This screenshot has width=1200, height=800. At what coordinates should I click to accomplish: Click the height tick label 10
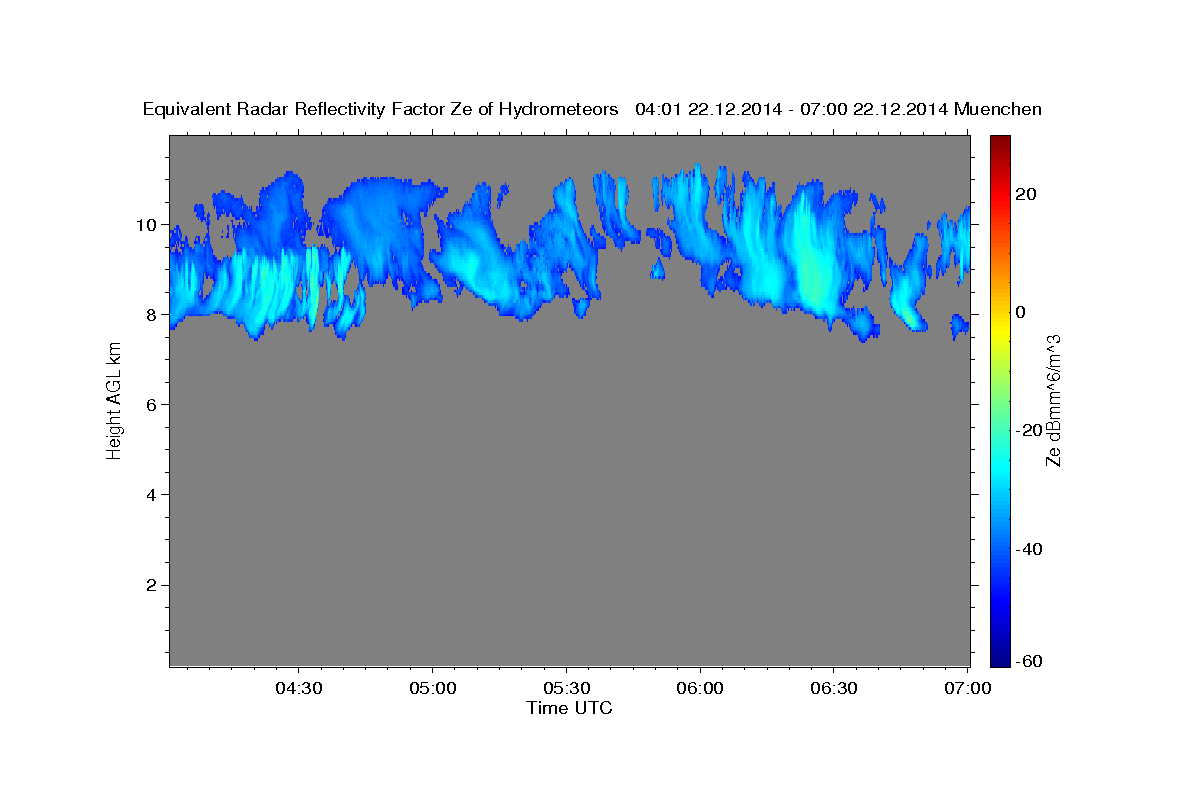pos(148,224)
